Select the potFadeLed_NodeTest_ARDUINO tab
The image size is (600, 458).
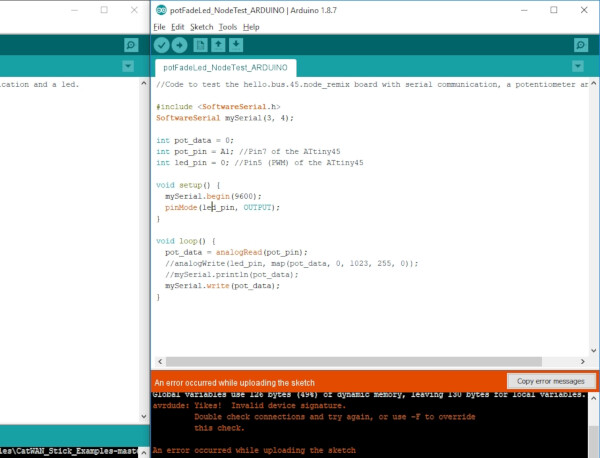[225, 68]
